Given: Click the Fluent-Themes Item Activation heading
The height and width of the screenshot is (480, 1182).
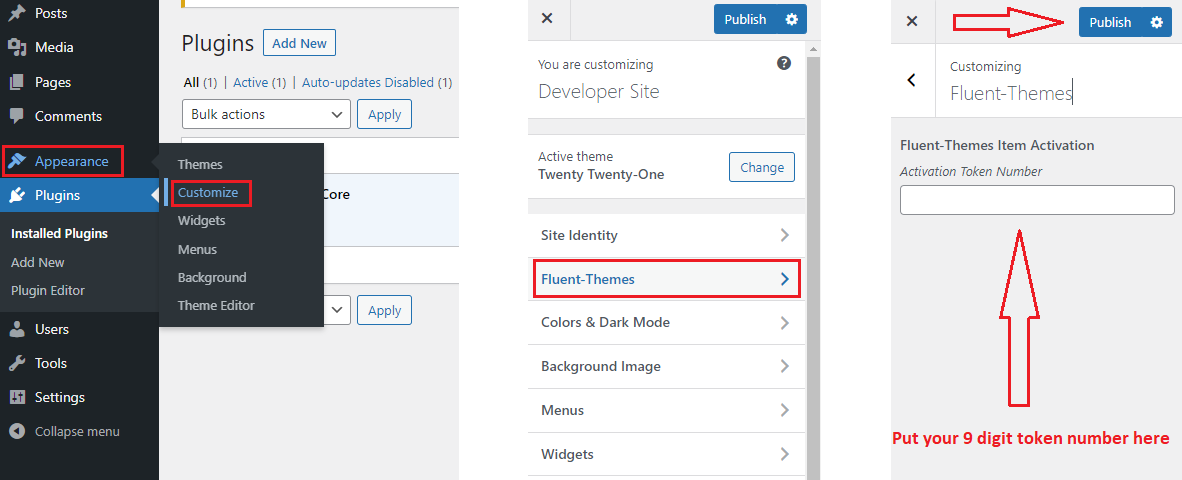Looking at the screenshot, I should tap(997, 145).
